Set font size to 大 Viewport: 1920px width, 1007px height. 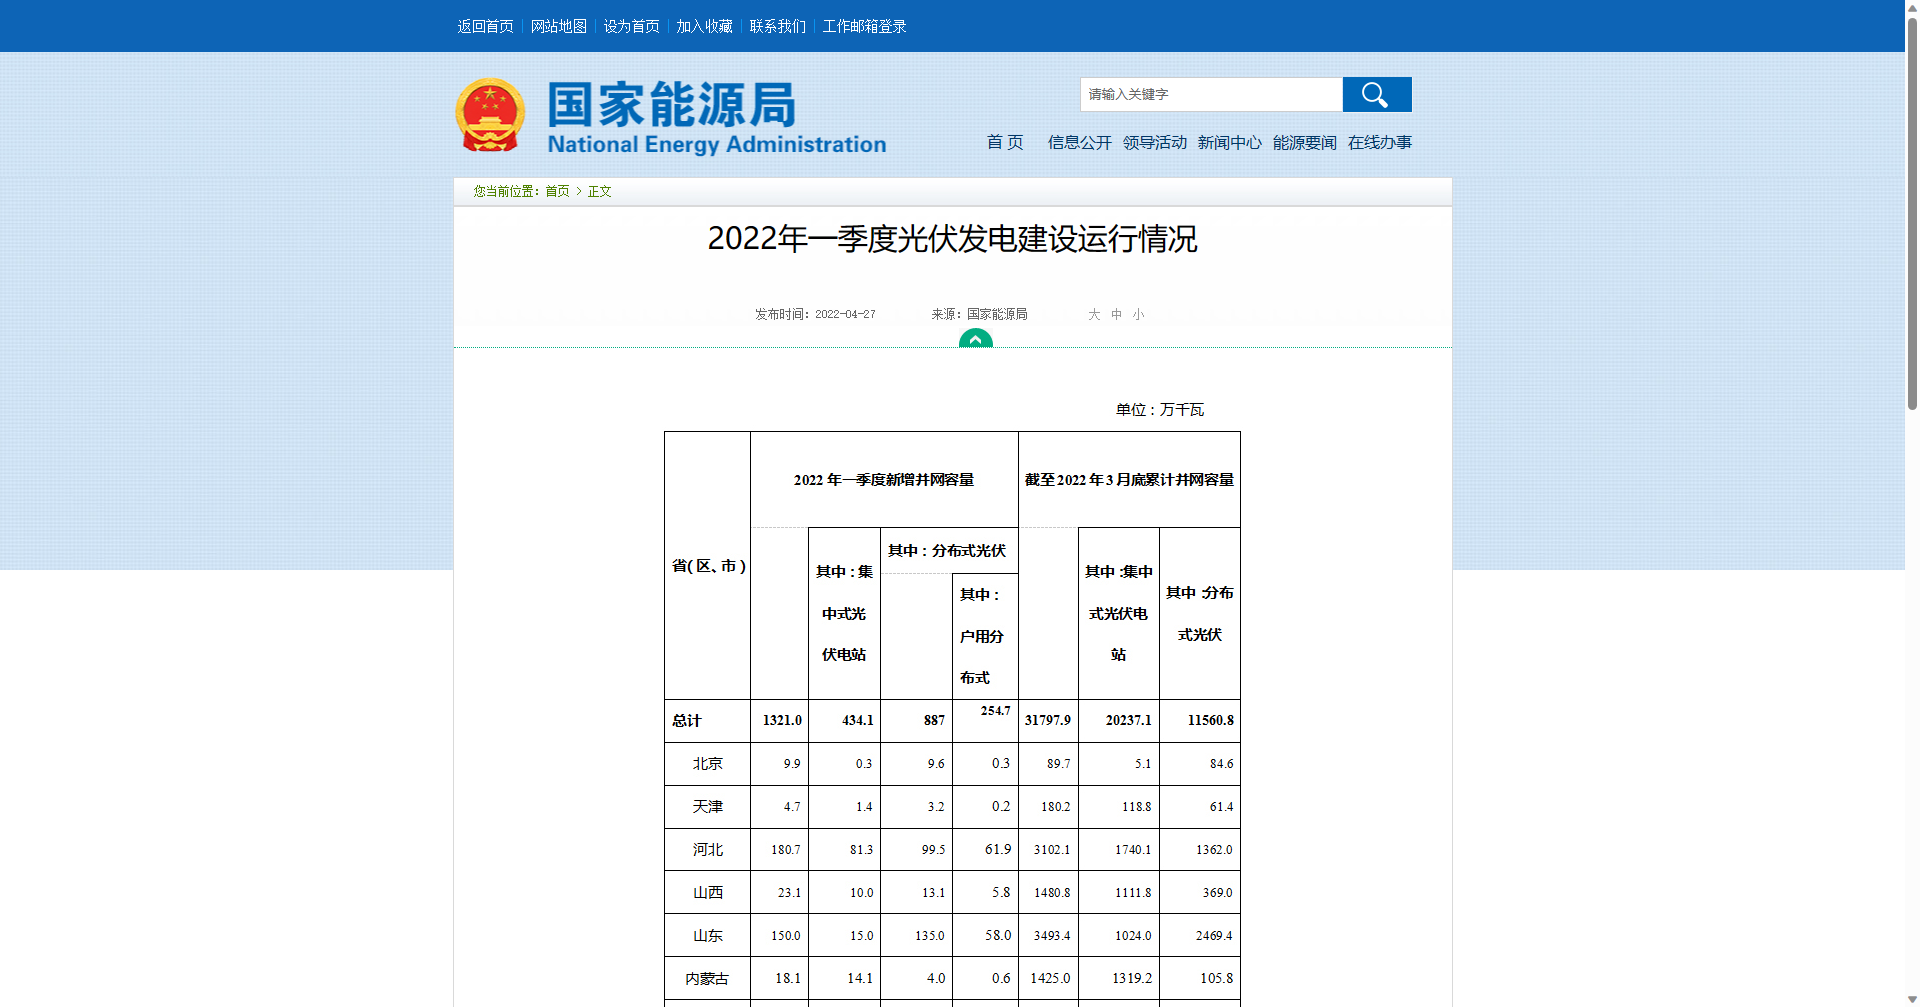[x=1094, y=315]
